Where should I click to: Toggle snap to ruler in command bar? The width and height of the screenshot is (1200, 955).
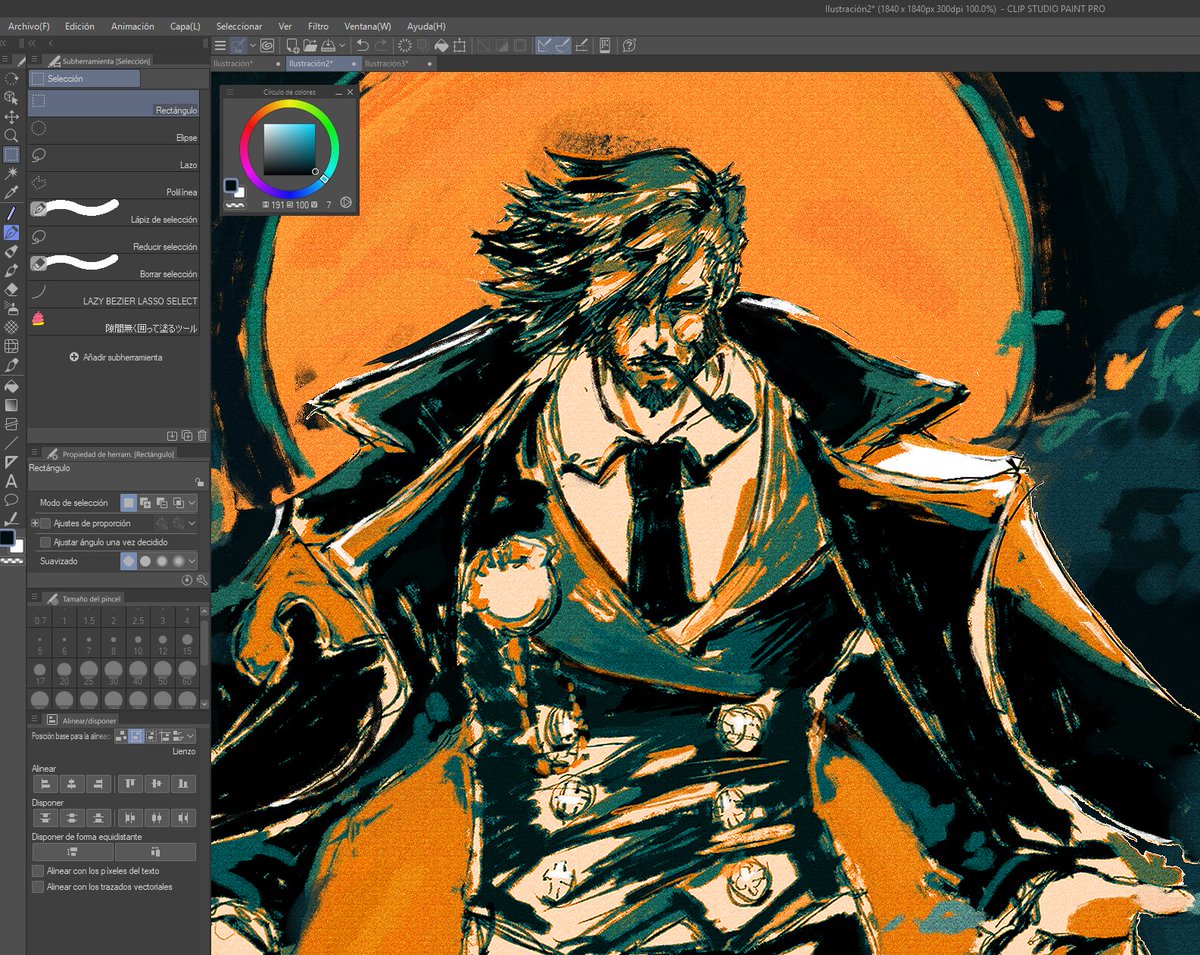545,45
